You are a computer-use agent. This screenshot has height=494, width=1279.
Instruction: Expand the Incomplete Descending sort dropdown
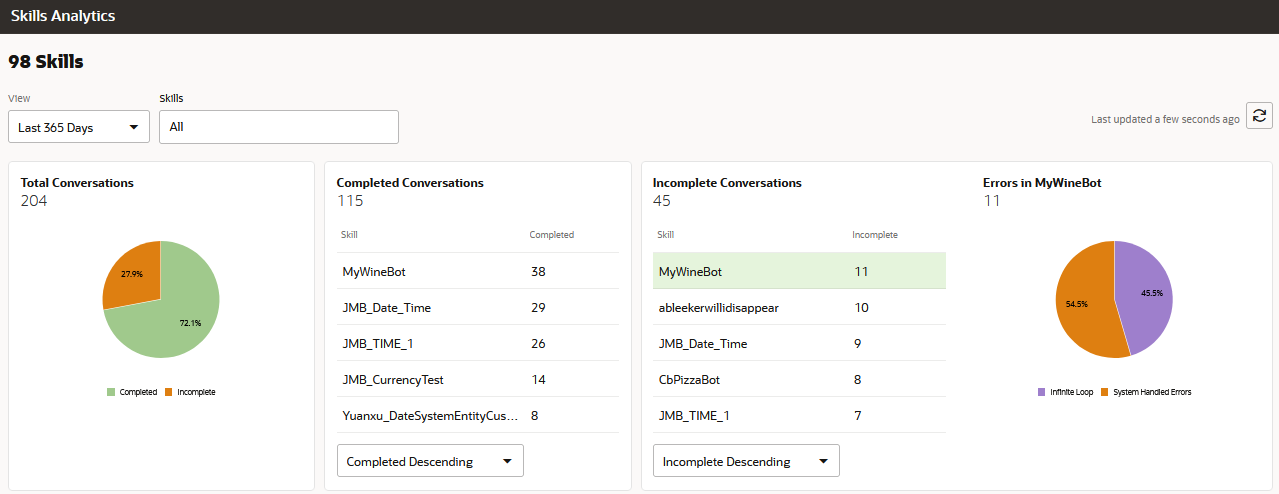746,461
